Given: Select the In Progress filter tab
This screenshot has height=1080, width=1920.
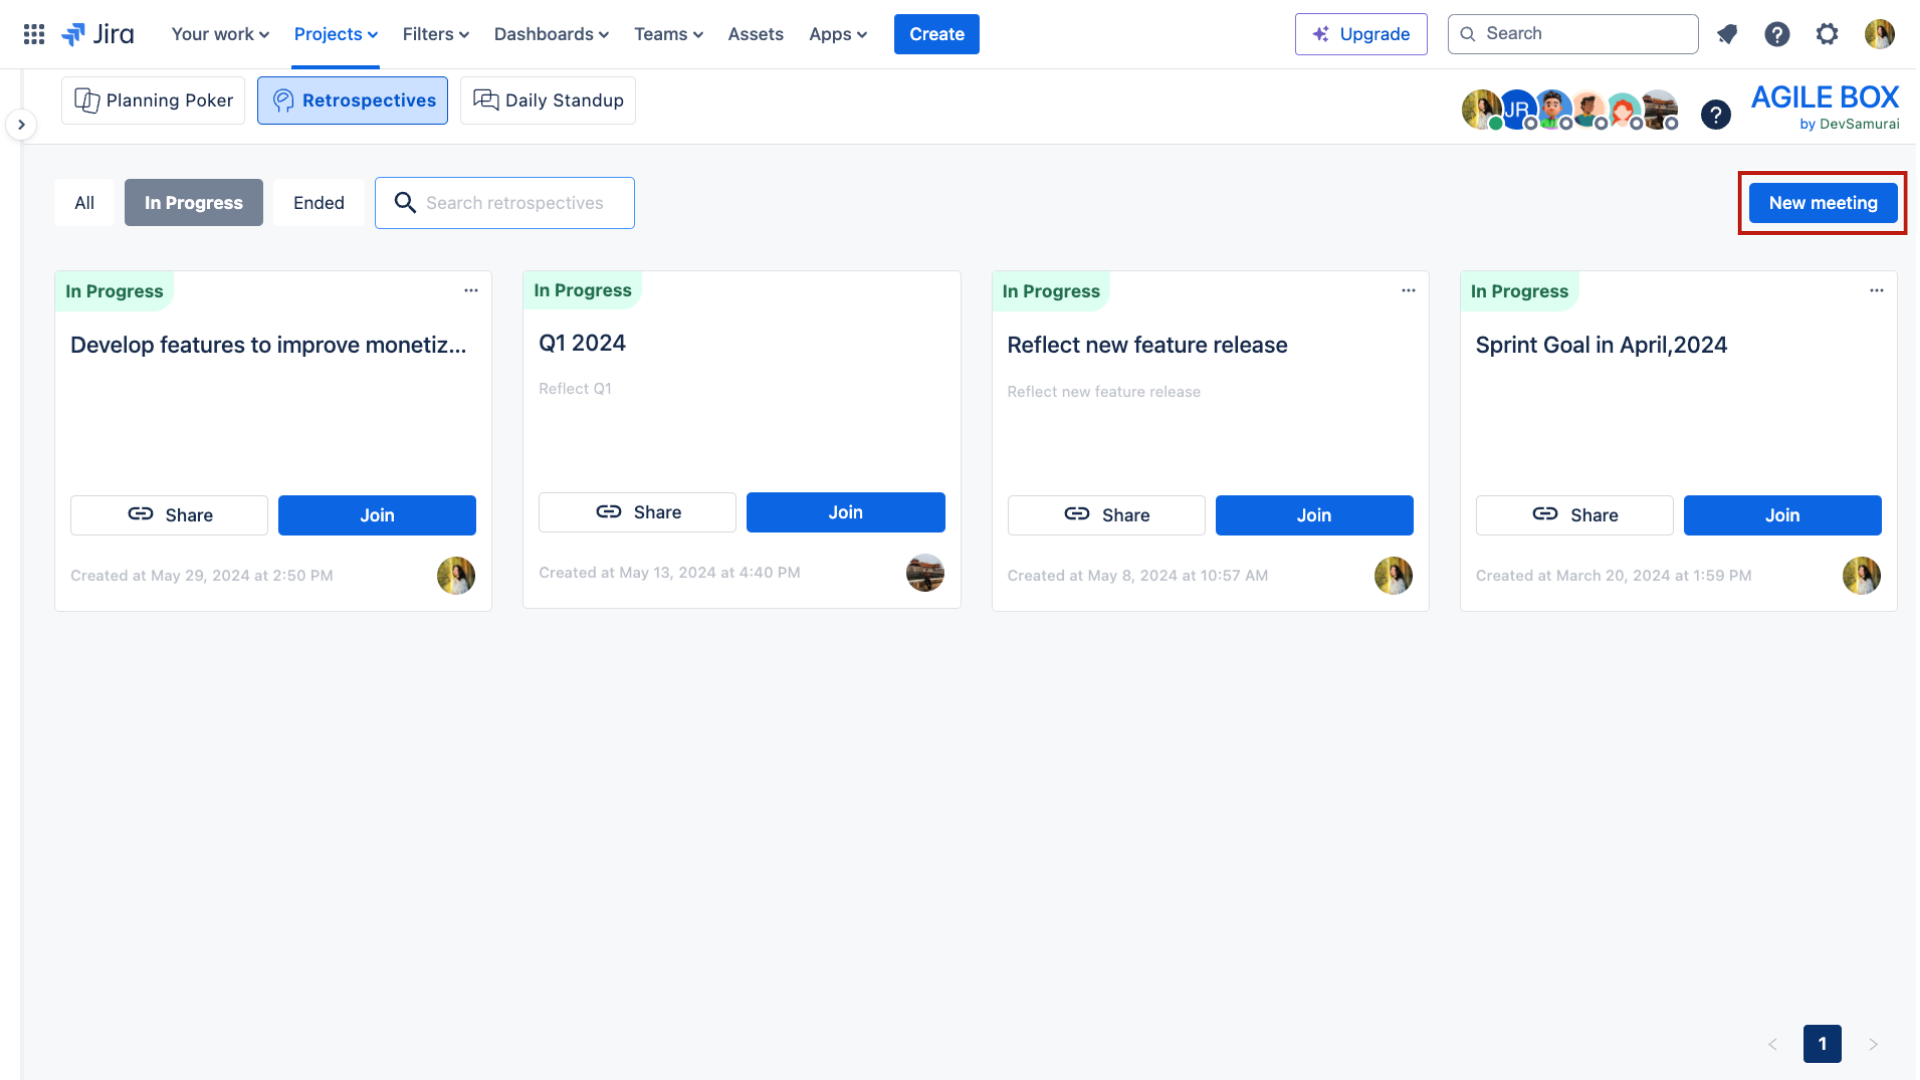Looking at the screenshot, I should pos(193,202).
